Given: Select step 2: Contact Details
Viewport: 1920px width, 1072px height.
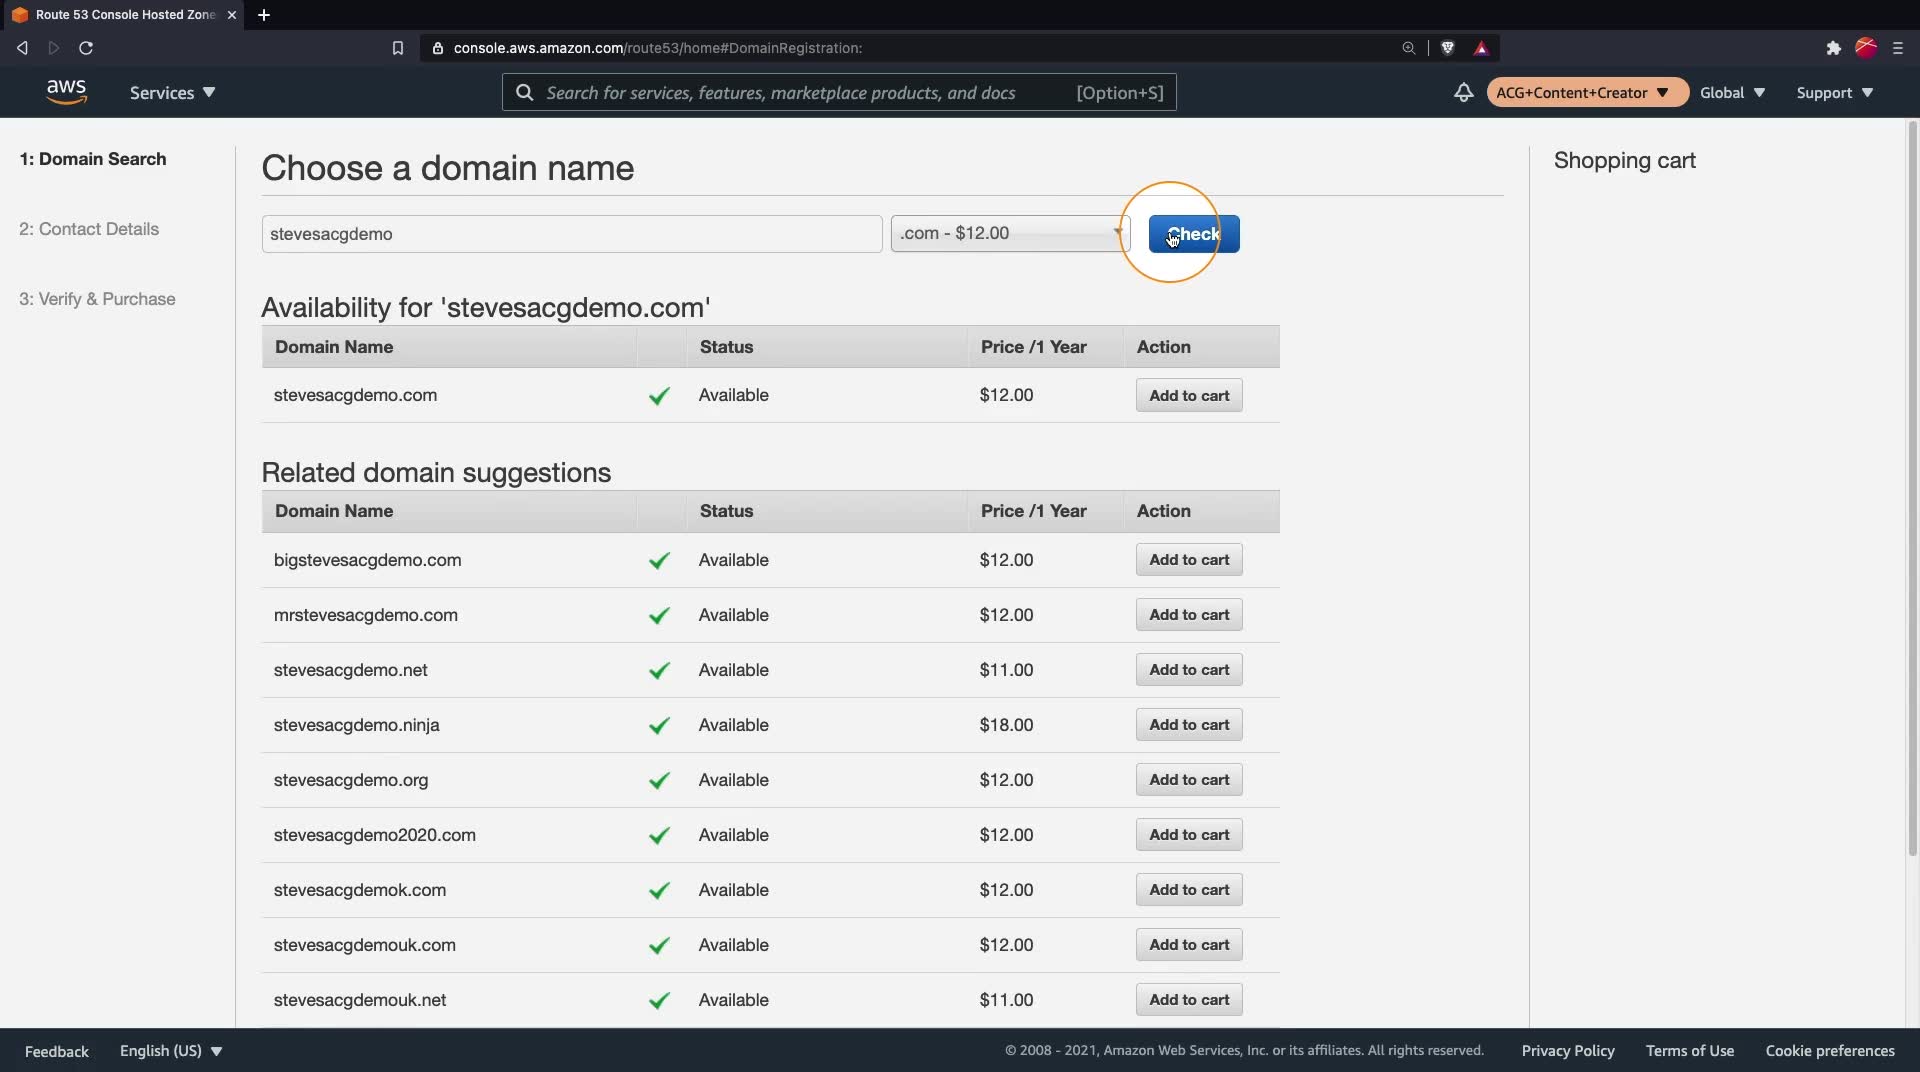Looking at the screenshot, I should tap(89, 229).
